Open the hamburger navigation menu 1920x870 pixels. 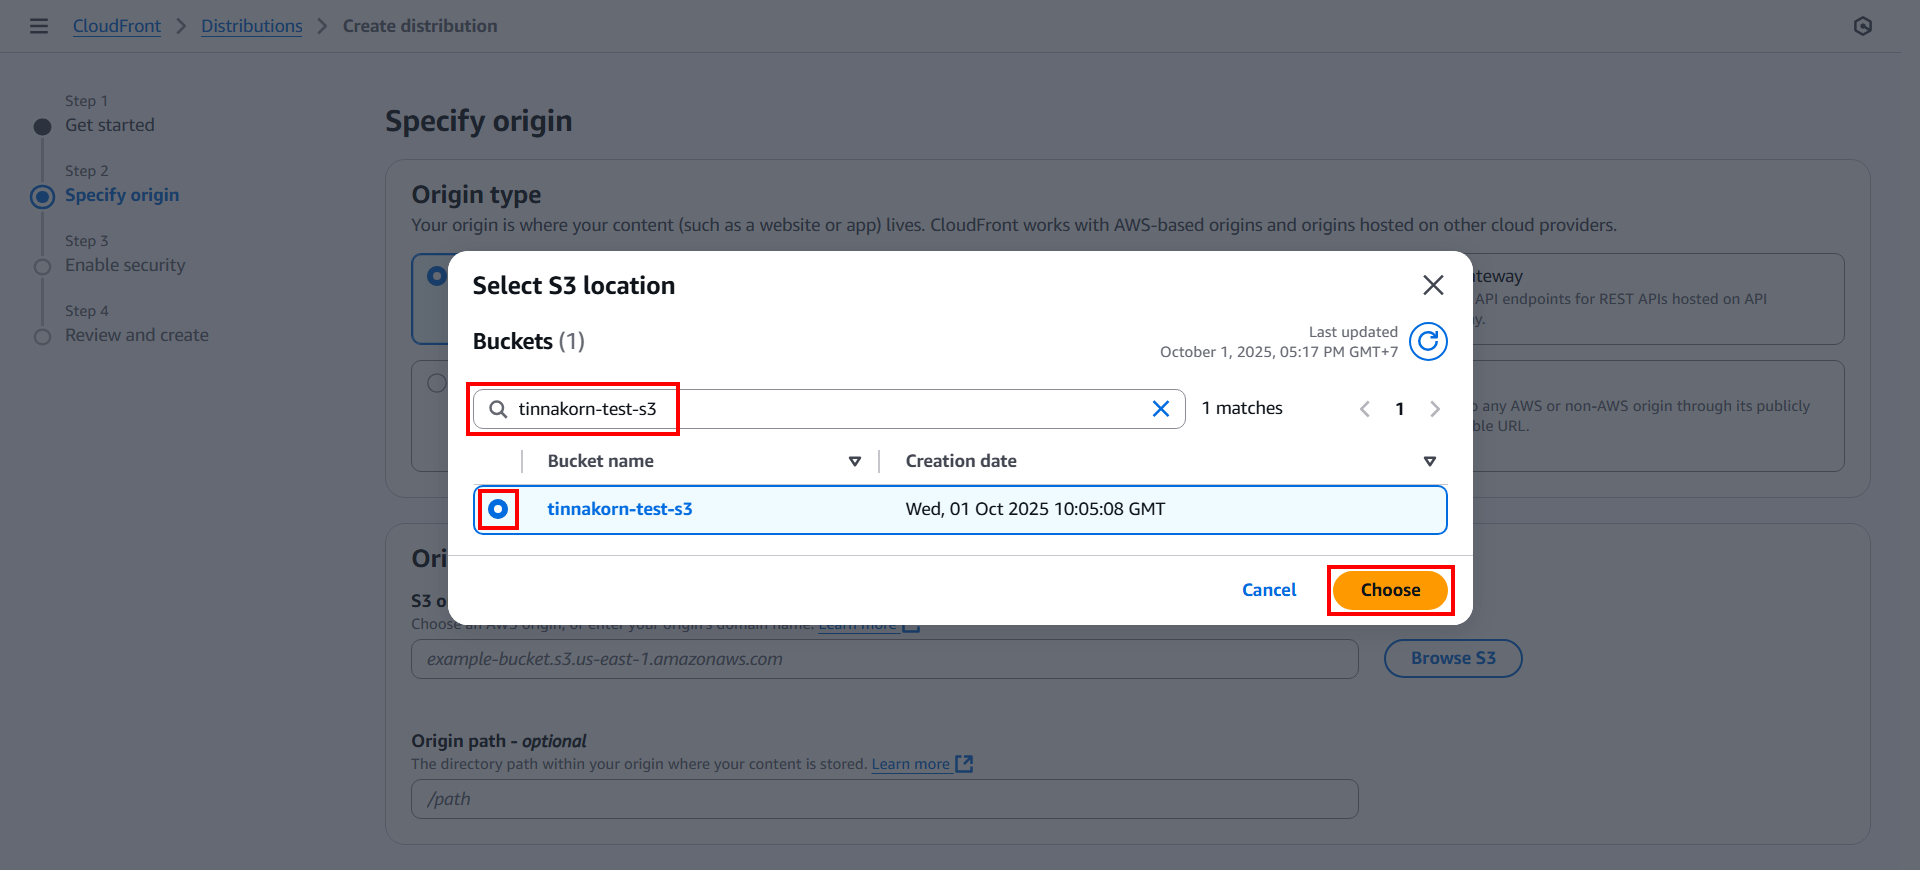(39, 26)
